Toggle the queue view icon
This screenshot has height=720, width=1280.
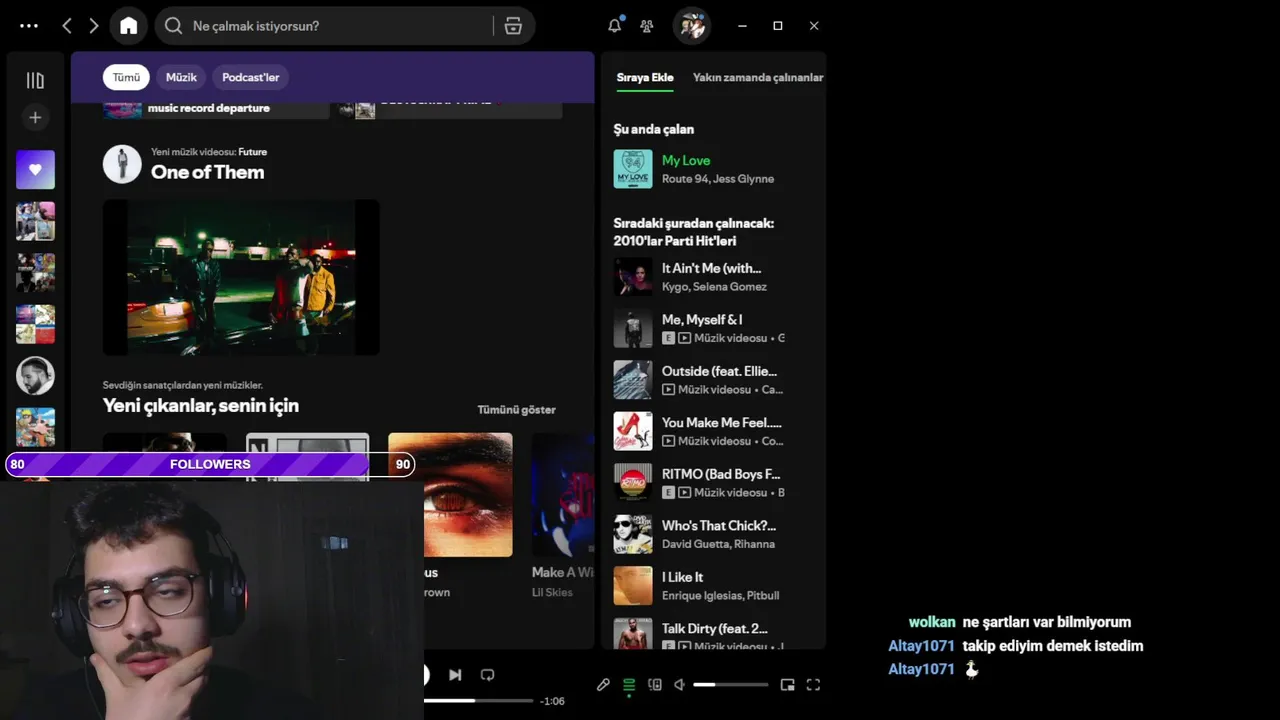[x=629, y=685]
